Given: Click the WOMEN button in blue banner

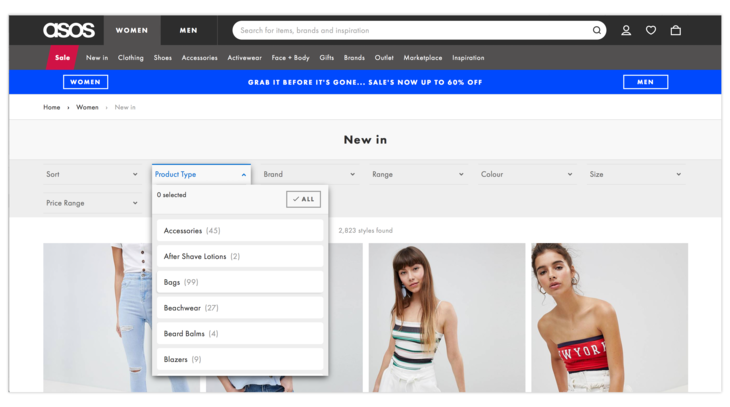Looking at the screenshot, I should click(x=85, y=82).
